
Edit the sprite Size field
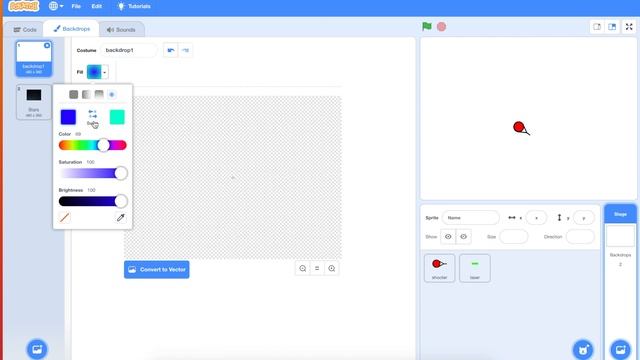pyautogui.click(x=513, y=237)
